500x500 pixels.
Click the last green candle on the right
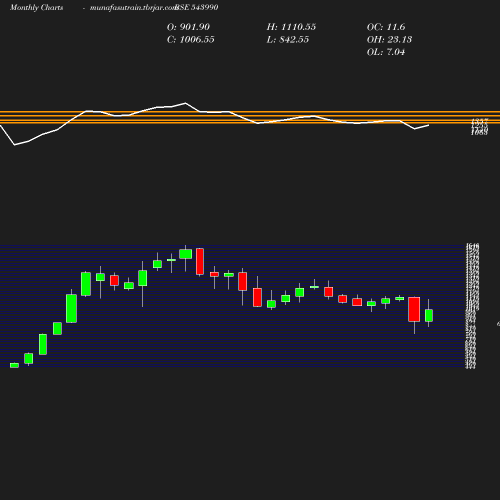(429, 315)
